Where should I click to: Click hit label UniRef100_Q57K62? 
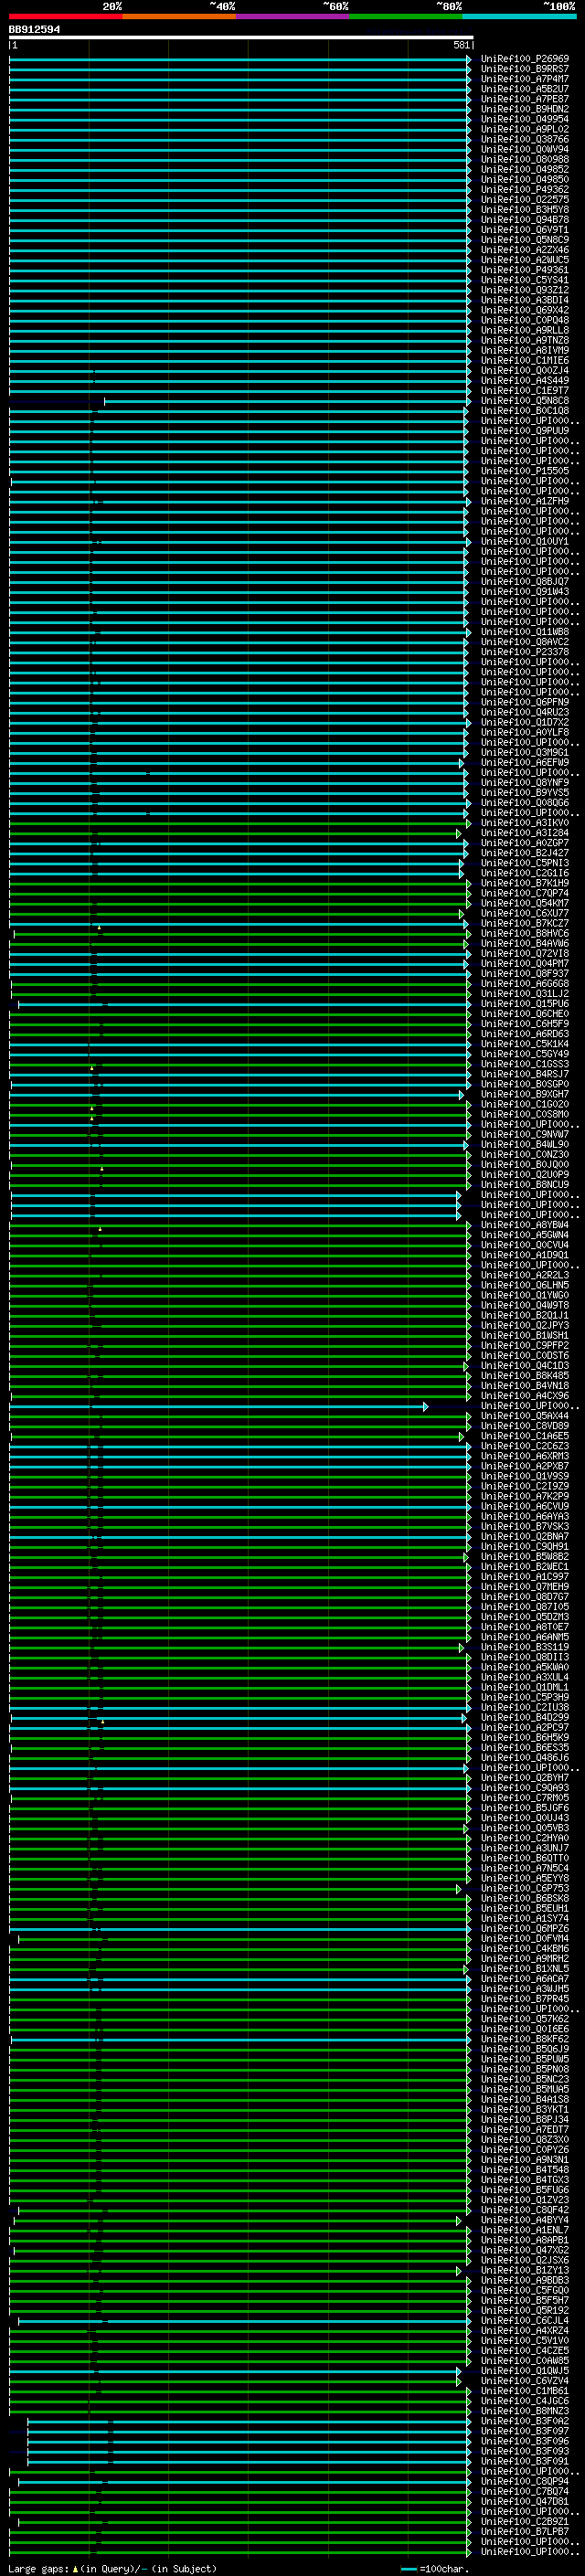click(x=525, y=2019)
